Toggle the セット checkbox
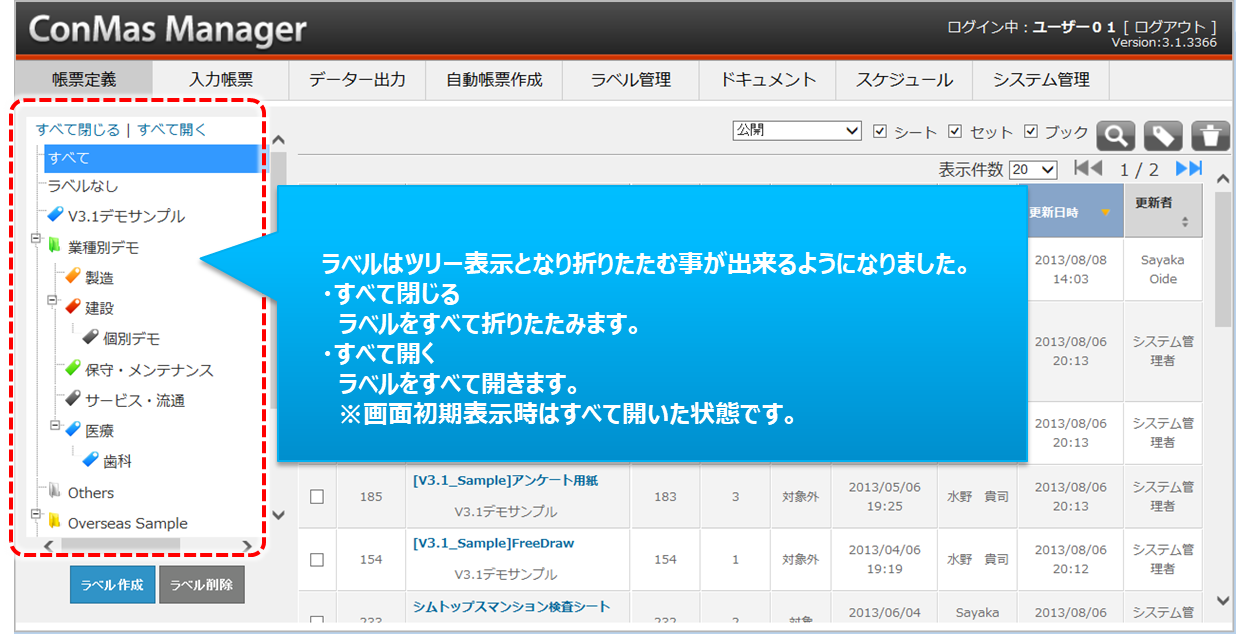1236x634 pixels. click(x=955, y=132)
